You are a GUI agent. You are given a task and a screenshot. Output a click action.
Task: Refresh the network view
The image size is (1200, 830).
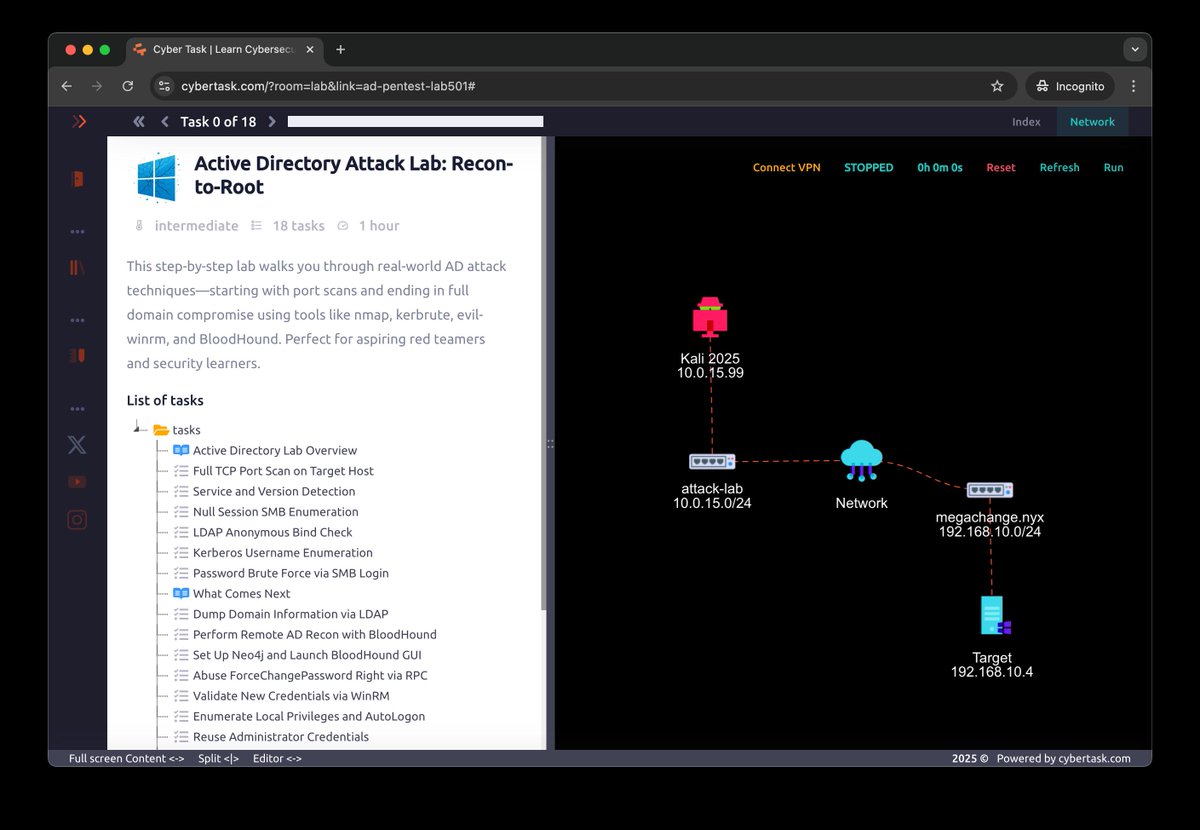1059,168
